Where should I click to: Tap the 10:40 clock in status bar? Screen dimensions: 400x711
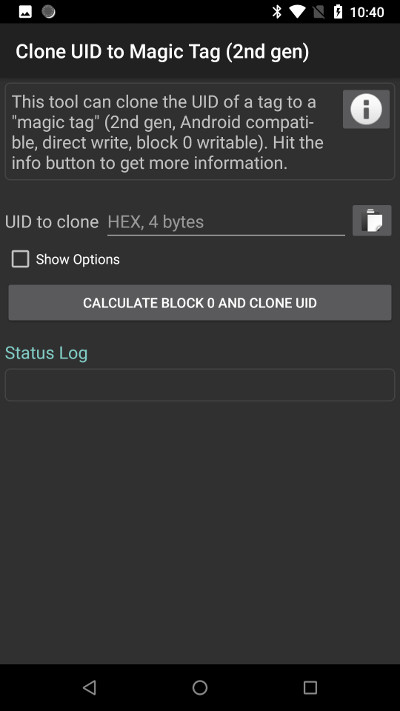[x=367, y=12]
